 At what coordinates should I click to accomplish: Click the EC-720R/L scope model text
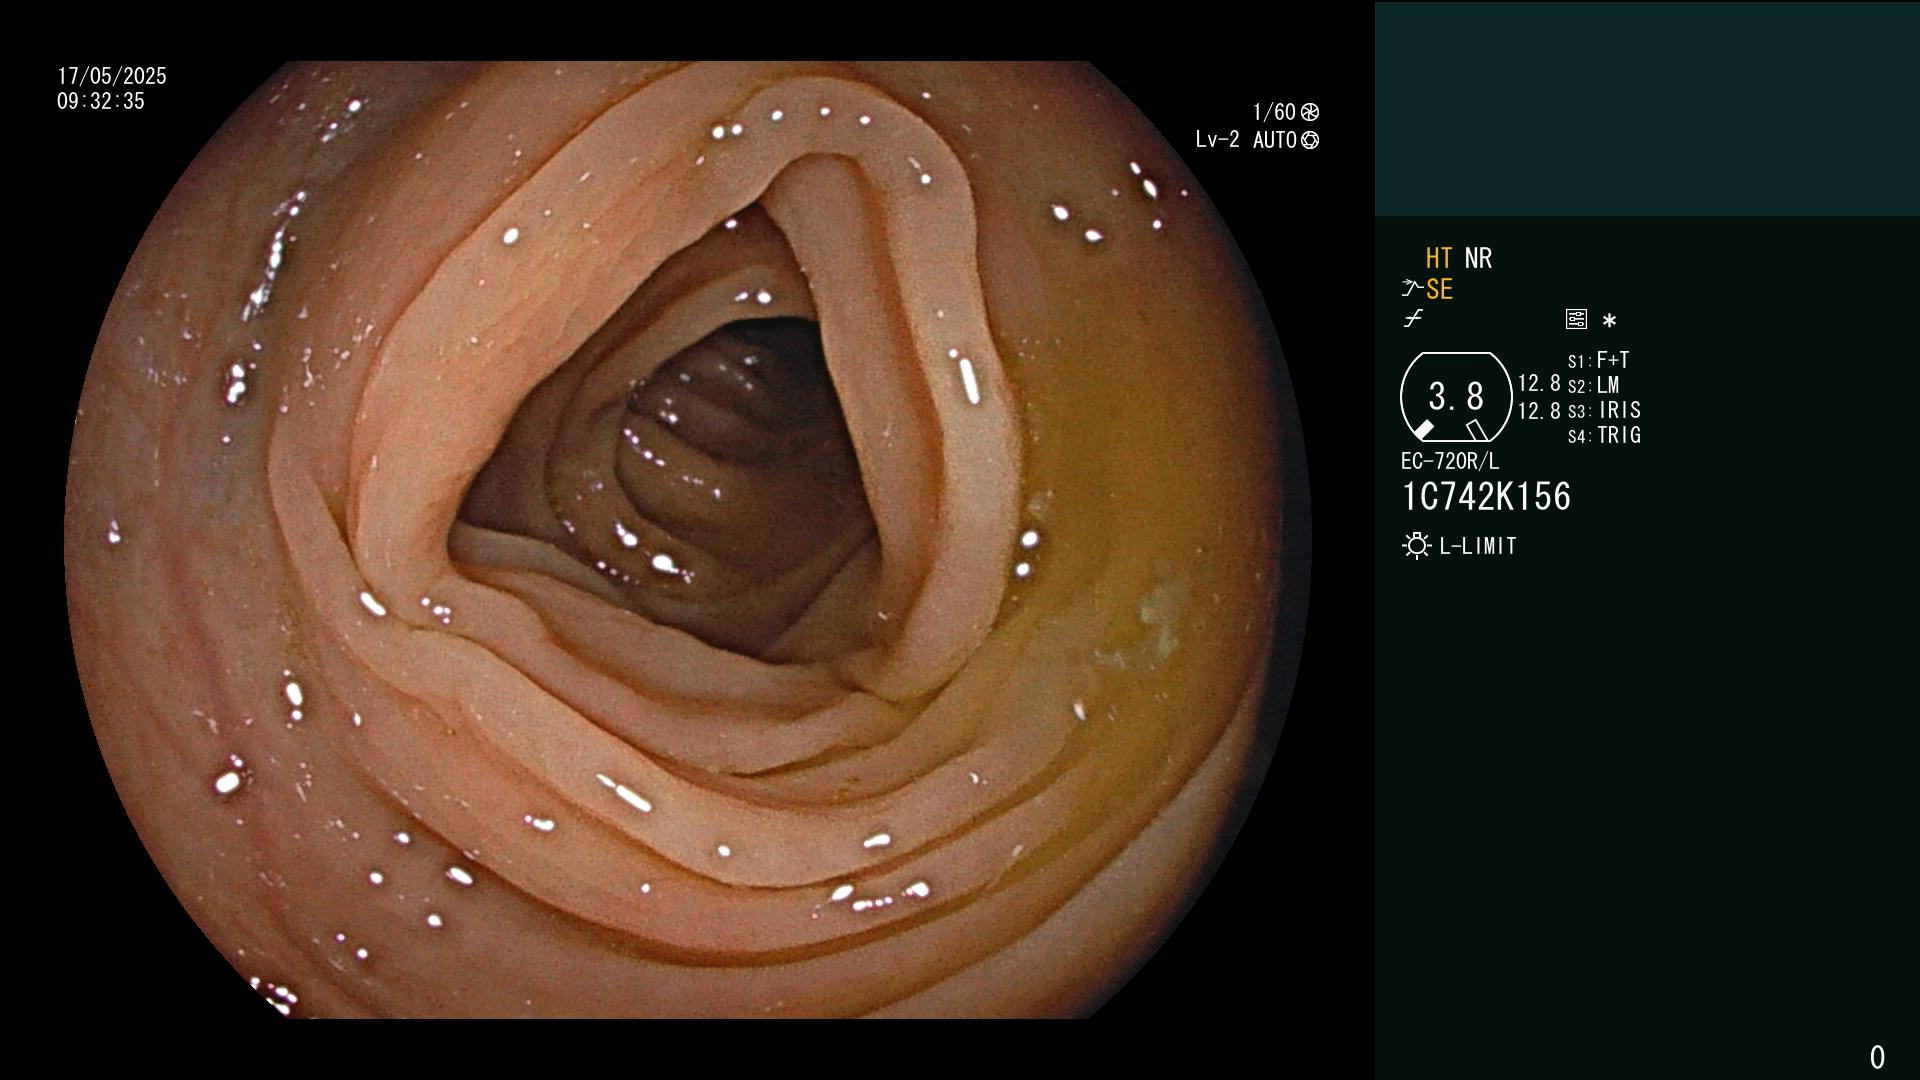pyautogui.click(x=1450, y=462)
